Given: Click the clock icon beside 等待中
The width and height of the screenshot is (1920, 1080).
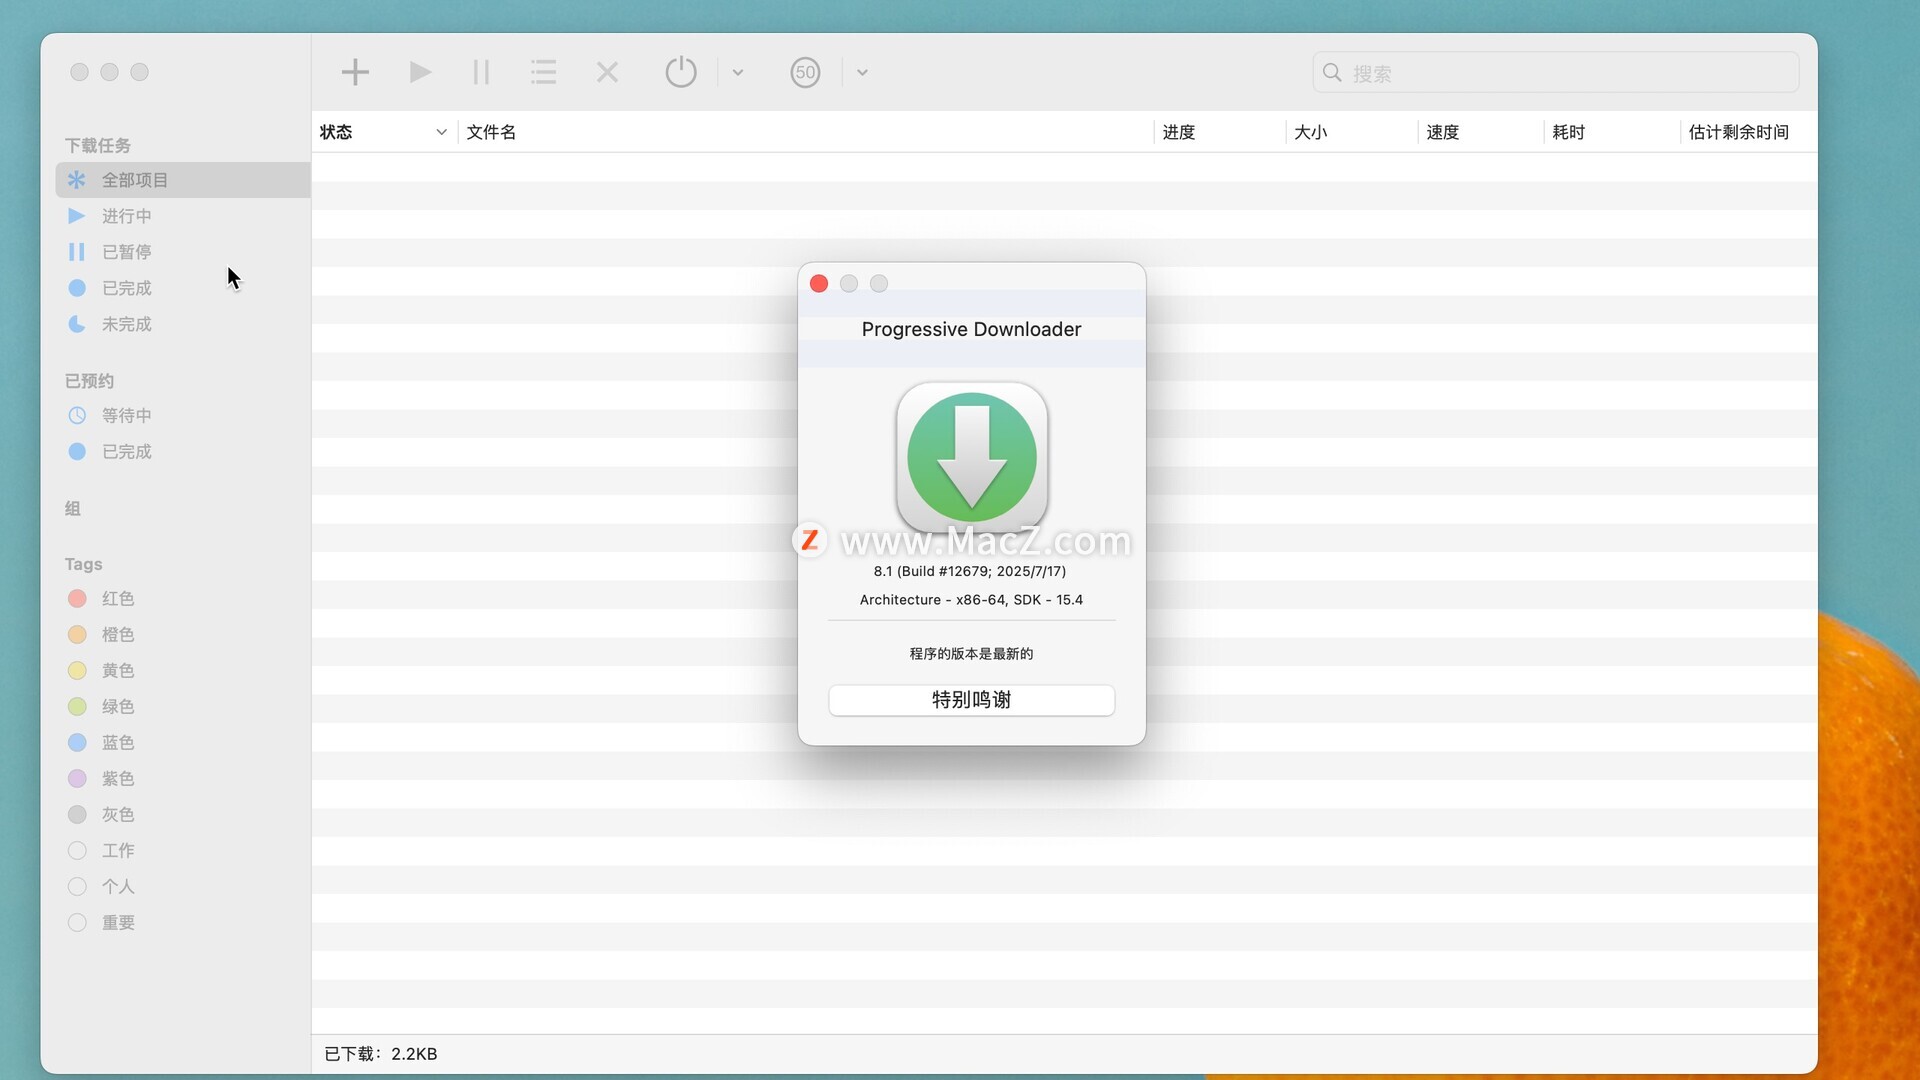Looking at the screenshot, I should tap(77, 415).
